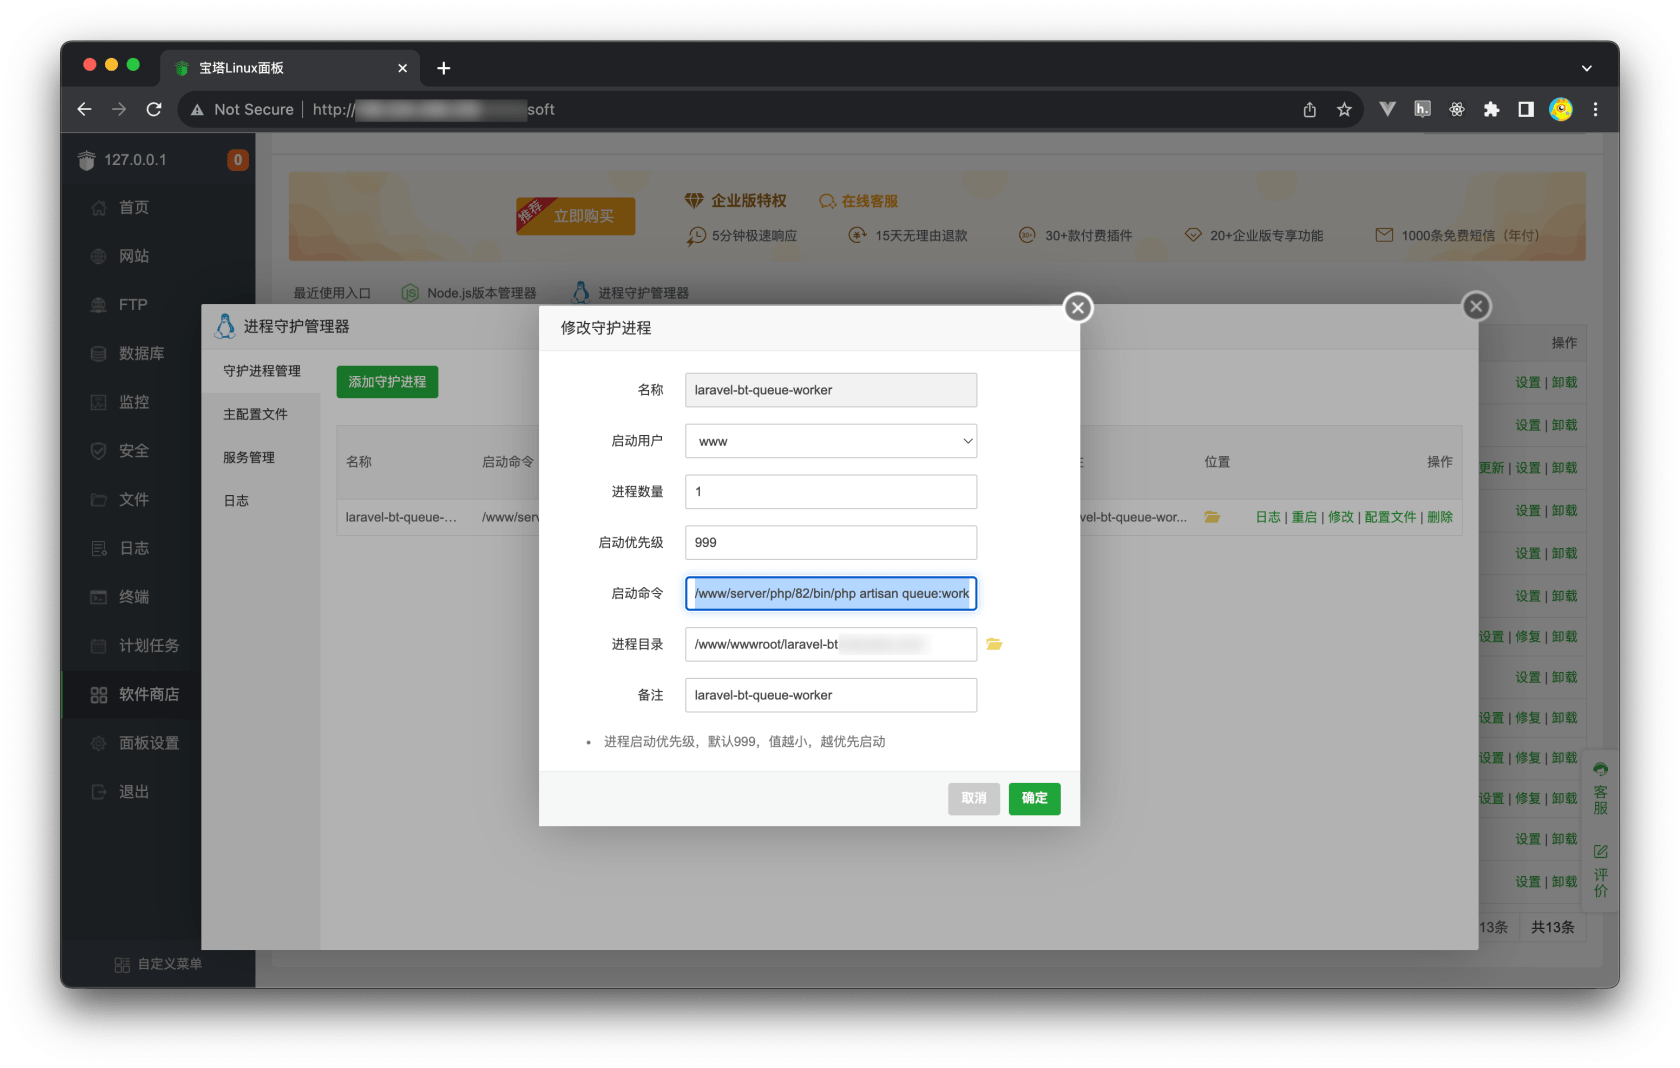Open Node.js版本管理器 shortcut
The width and height of the screenshot is (1680, 1068).
pyautogui.click(x=469, y=293)
